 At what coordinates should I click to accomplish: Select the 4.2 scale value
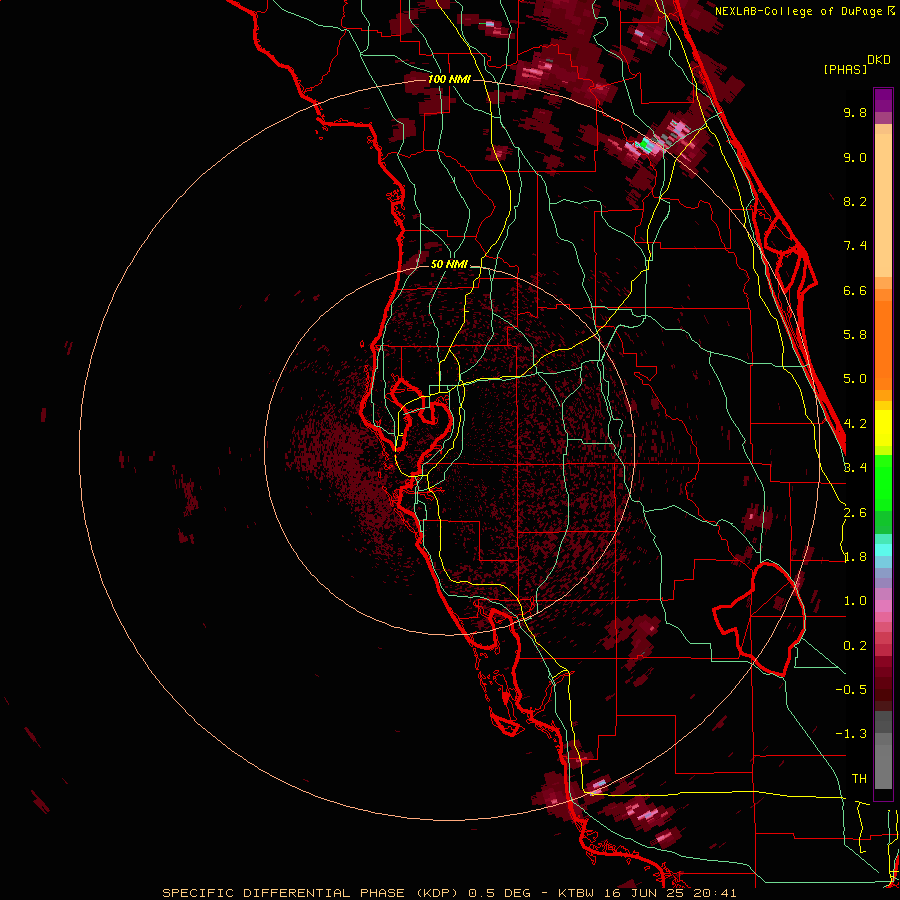click(x=855, y=424)
